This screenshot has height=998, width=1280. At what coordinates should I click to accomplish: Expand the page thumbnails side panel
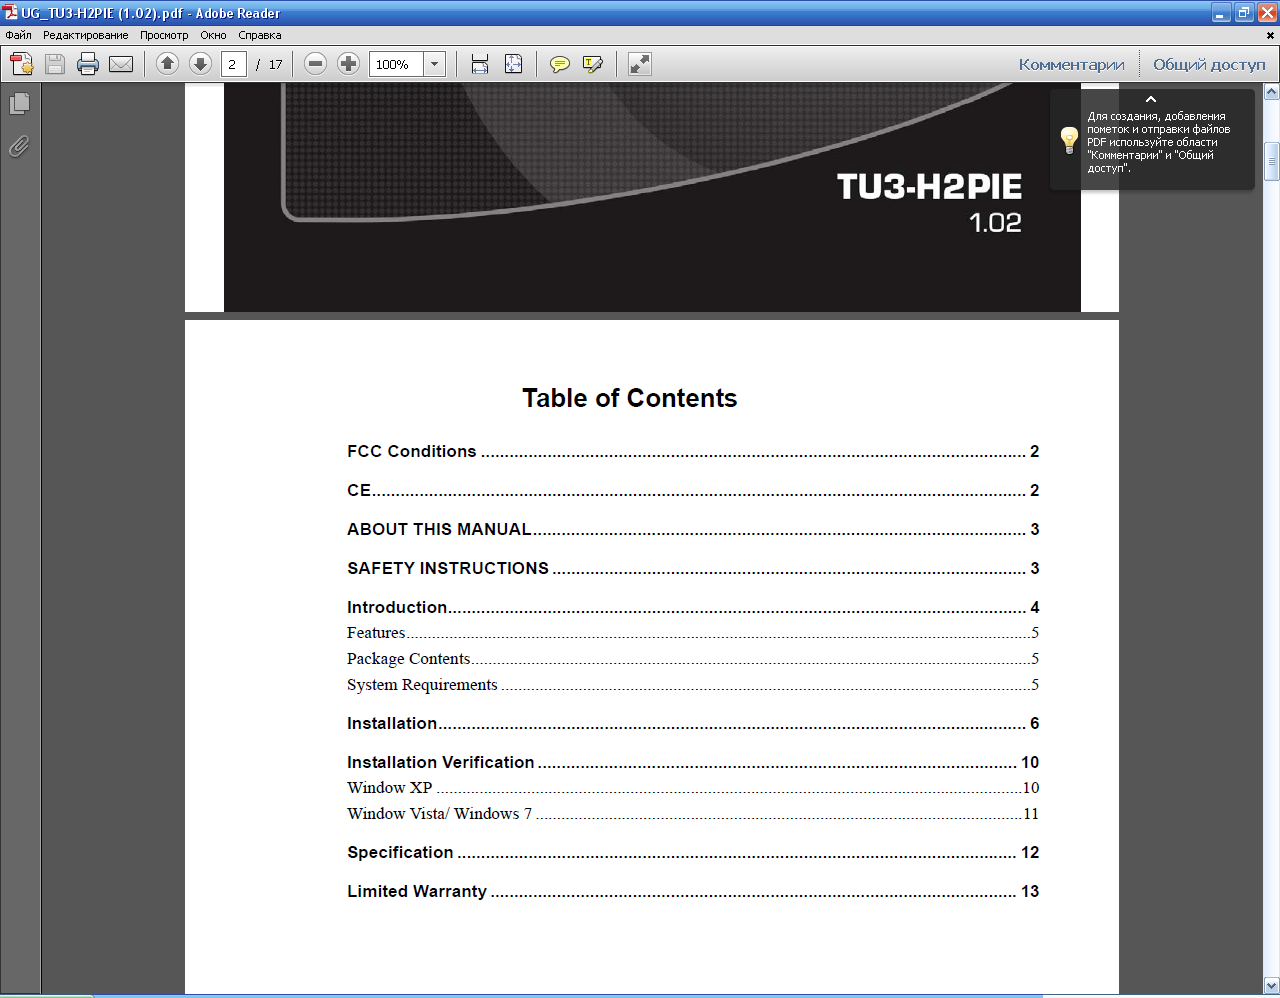pyautogui.click(x=19, y=104)
